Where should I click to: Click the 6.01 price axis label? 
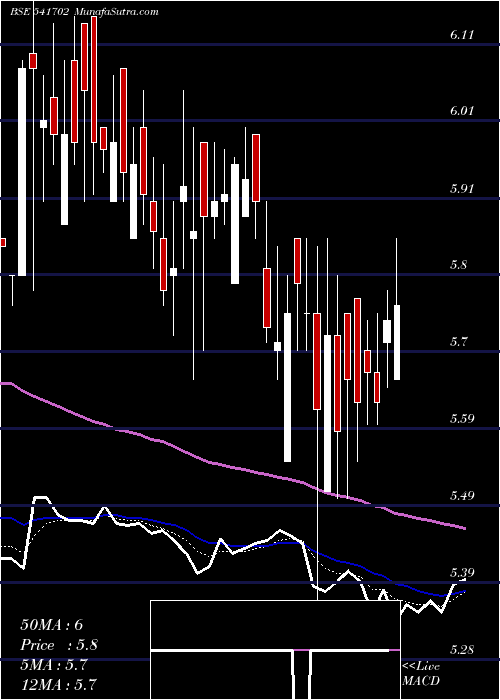462,111
